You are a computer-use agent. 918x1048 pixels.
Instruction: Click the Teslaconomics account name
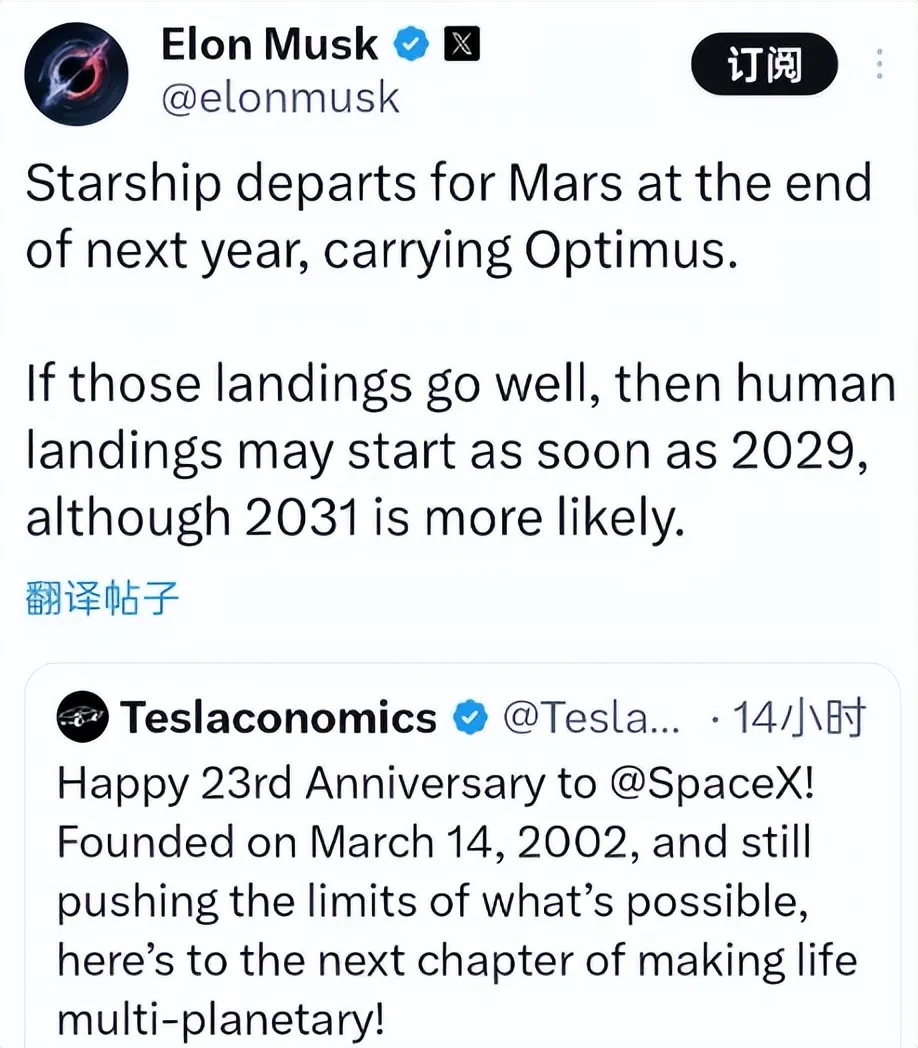coord(279,717)
